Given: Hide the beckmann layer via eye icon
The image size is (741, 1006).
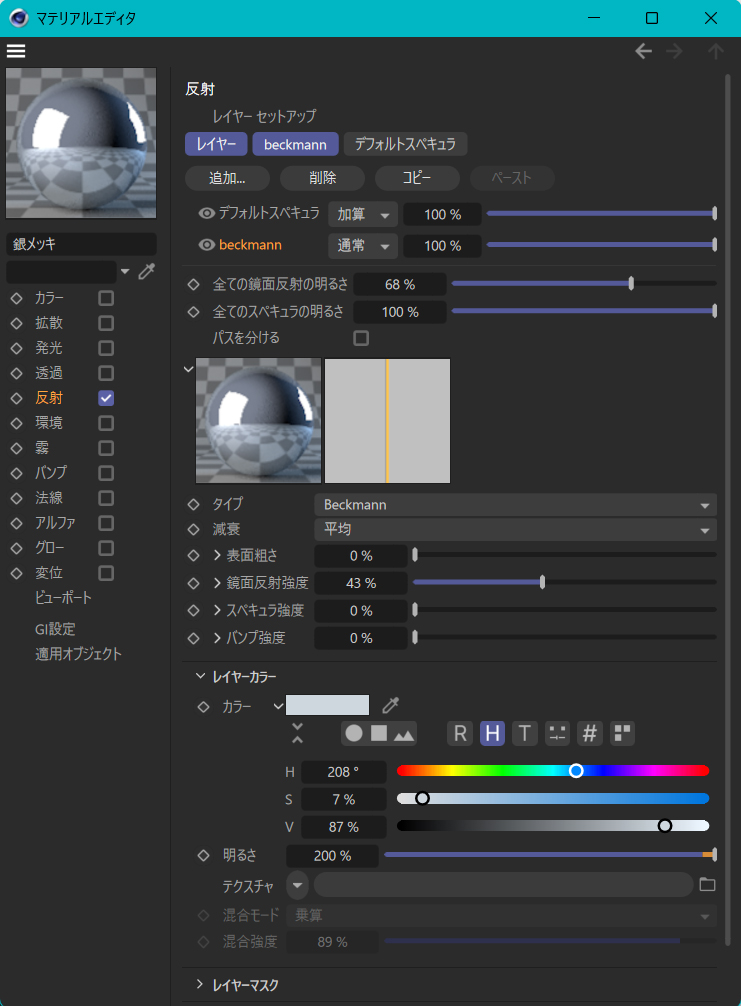Looking at the screenshot, I should (x=207, y=245).
